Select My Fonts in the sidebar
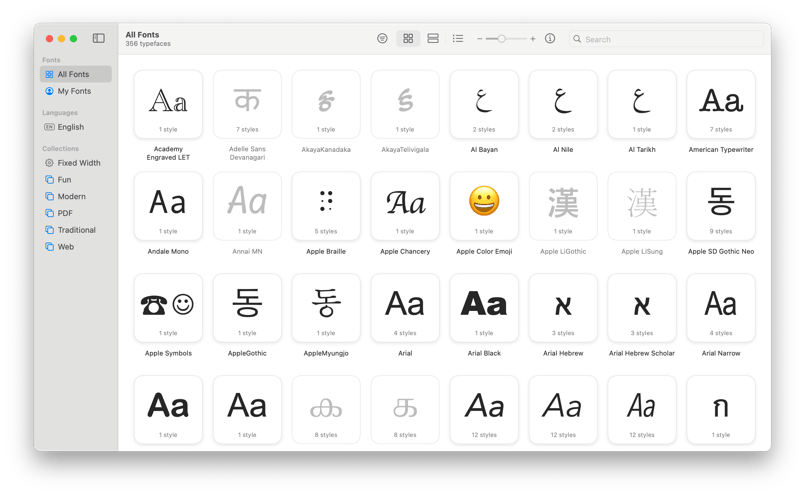This screenshot has height=496, width=805. coord(76,91)
